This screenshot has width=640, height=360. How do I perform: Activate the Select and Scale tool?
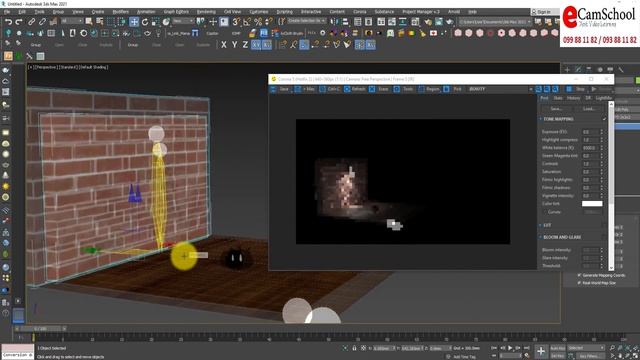click(x=156, y=22)
